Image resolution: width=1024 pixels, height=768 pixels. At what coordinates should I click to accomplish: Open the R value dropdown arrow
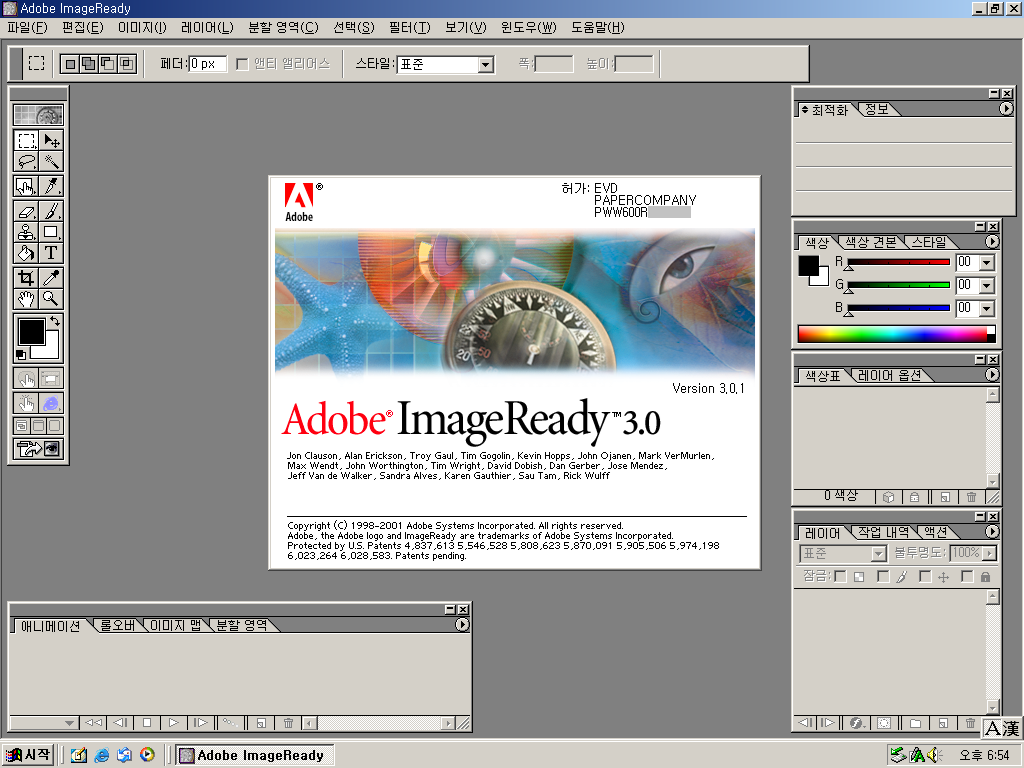tap(987, 263)
